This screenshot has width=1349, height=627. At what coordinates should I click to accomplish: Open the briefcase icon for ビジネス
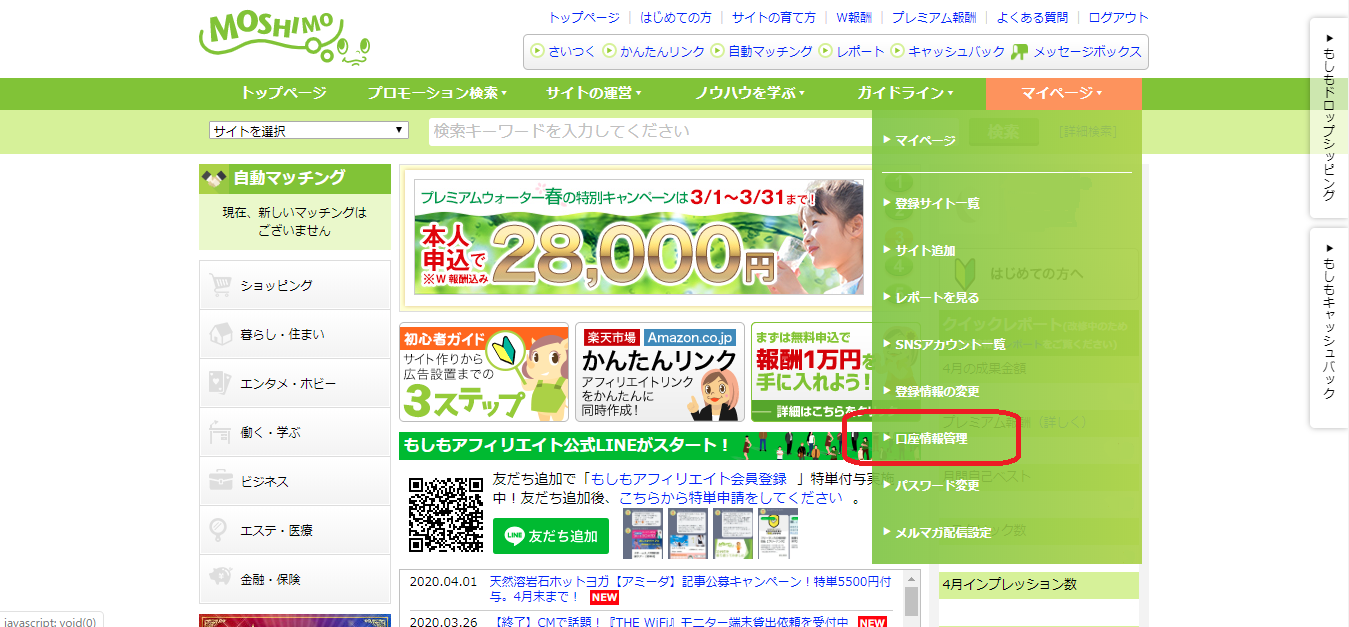tap(220, 482)
